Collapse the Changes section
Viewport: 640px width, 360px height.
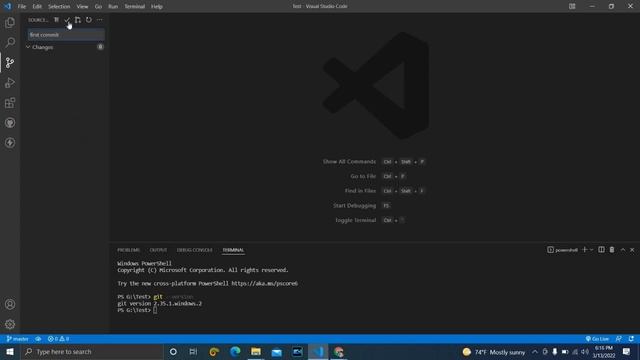(28, 47)
